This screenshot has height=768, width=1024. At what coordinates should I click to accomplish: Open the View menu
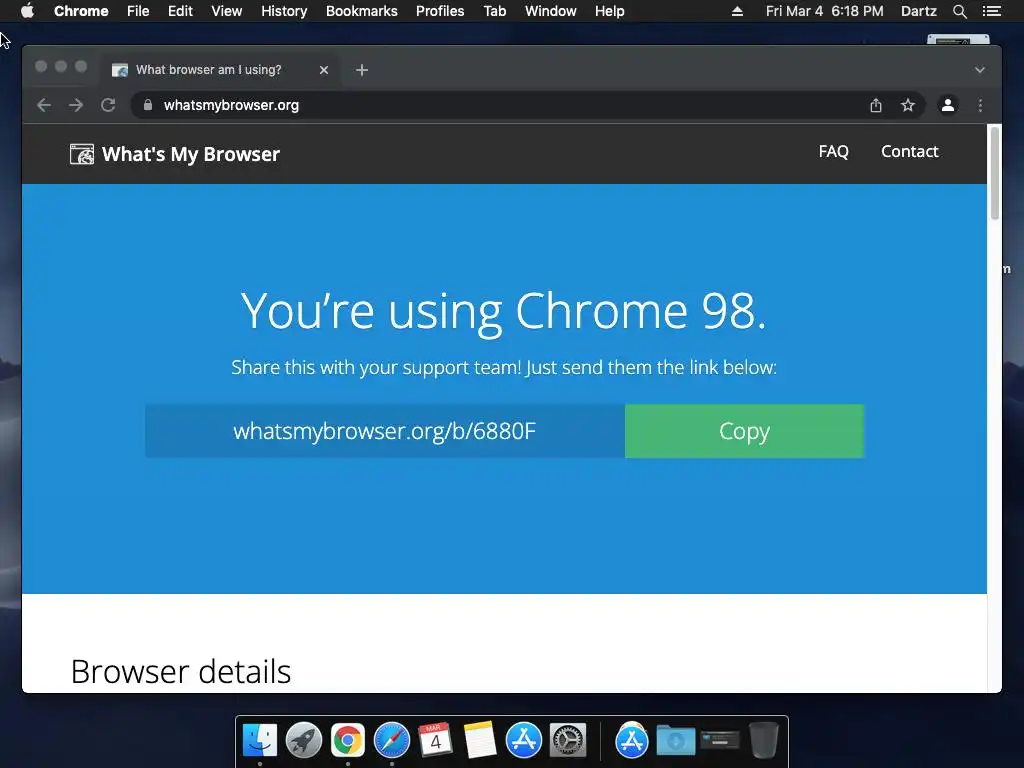227,11
